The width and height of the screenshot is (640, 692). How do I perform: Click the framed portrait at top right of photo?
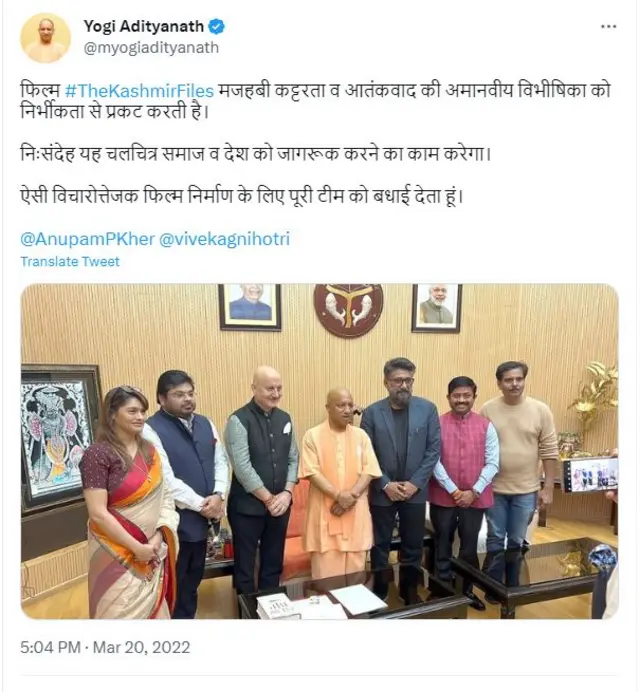click(x=437, y=308)
